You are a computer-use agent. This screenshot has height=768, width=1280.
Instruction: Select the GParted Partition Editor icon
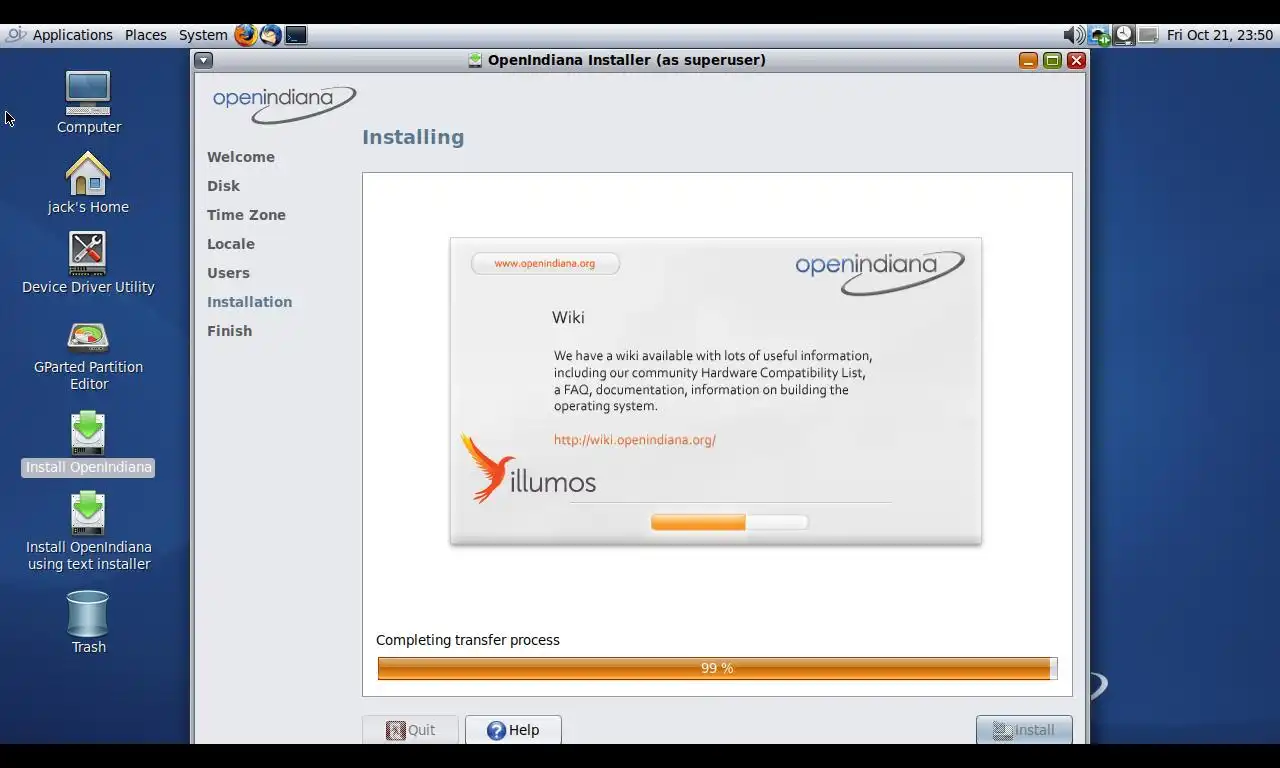pos(88,355)
